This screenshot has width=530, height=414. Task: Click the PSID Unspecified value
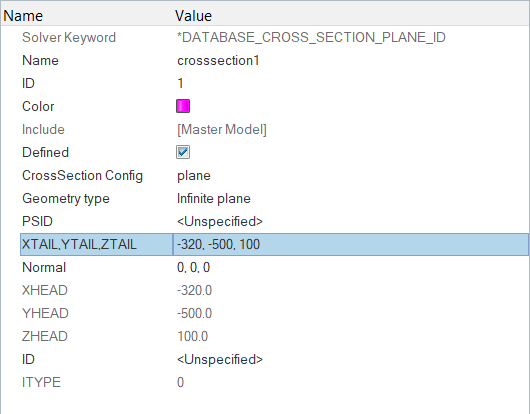(x=220, y=221)
